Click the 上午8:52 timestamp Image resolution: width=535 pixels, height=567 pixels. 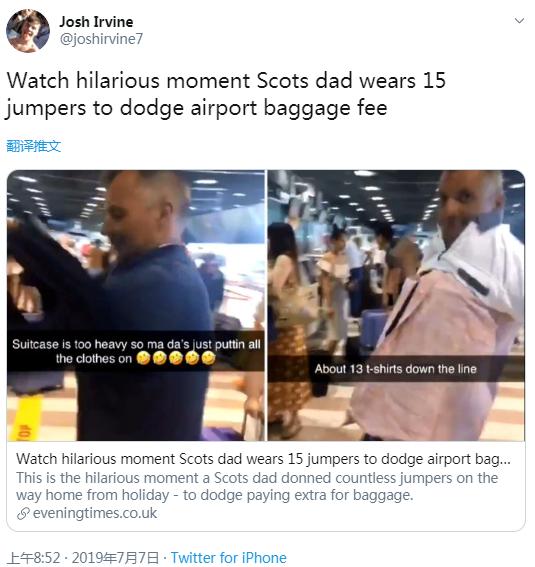tap(33, 558)
